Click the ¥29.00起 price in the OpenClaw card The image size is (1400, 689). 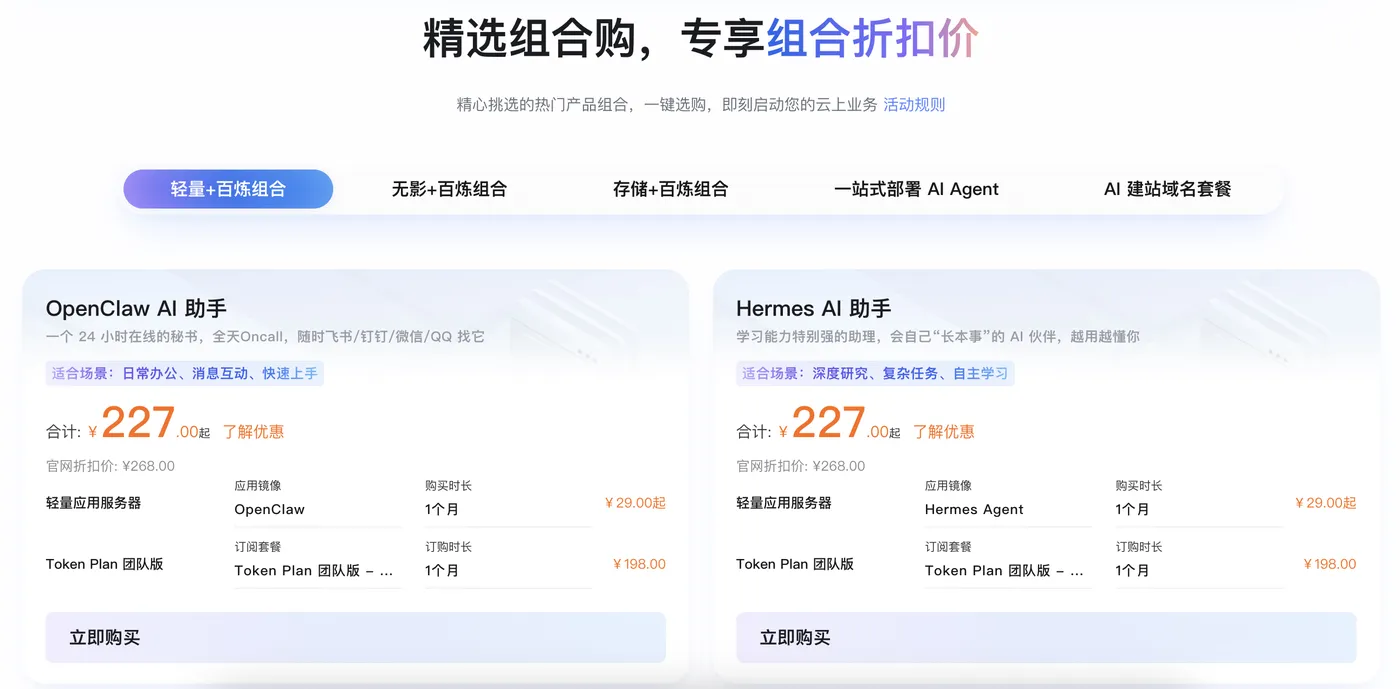pos(635,503)
